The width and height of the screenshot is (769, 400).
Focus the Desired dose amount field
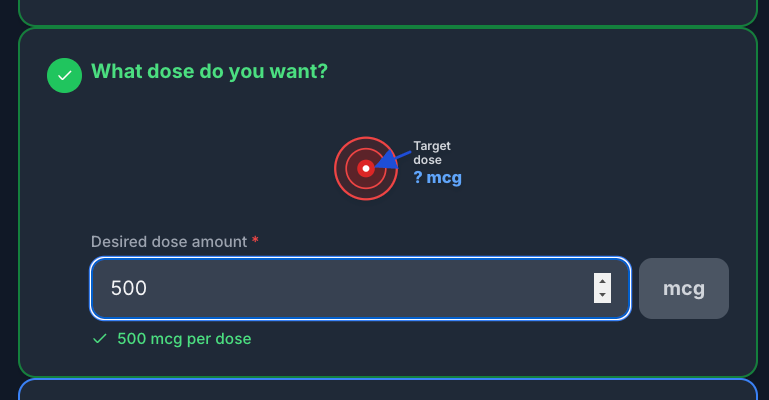pyautogui.click(x=360, y=288)
